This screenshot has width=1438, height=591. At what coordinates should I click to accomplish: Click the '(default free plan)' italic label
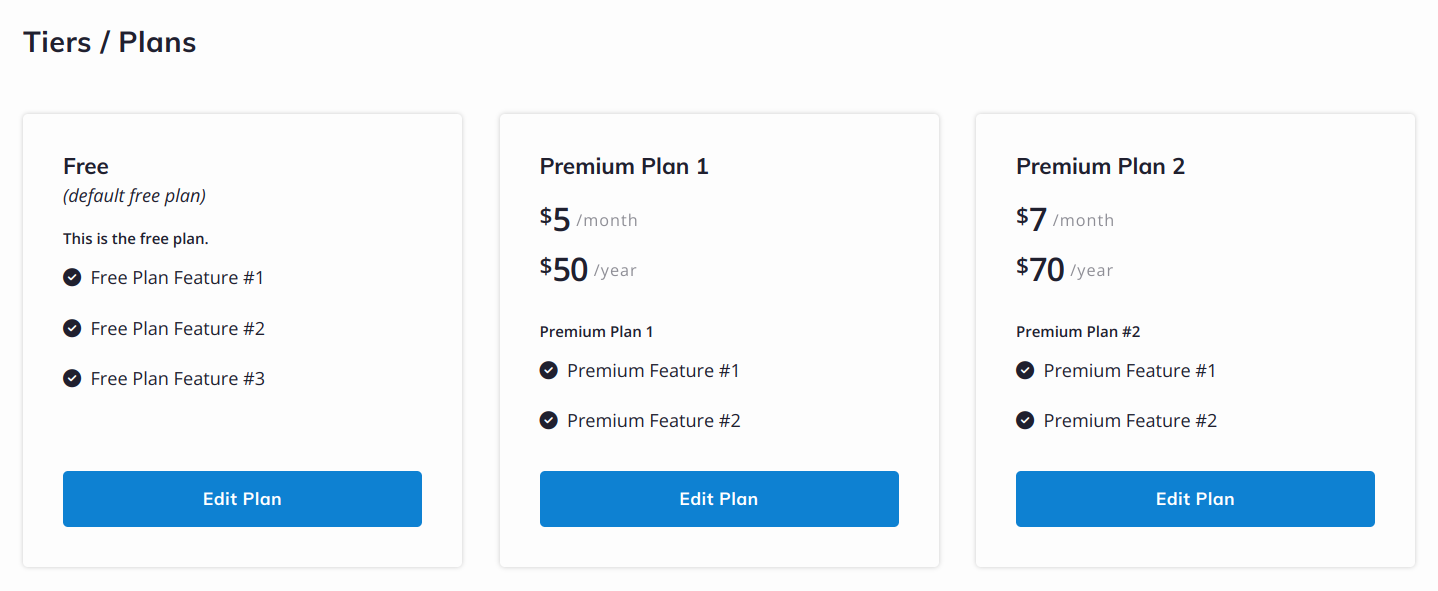tap(134, 196)
